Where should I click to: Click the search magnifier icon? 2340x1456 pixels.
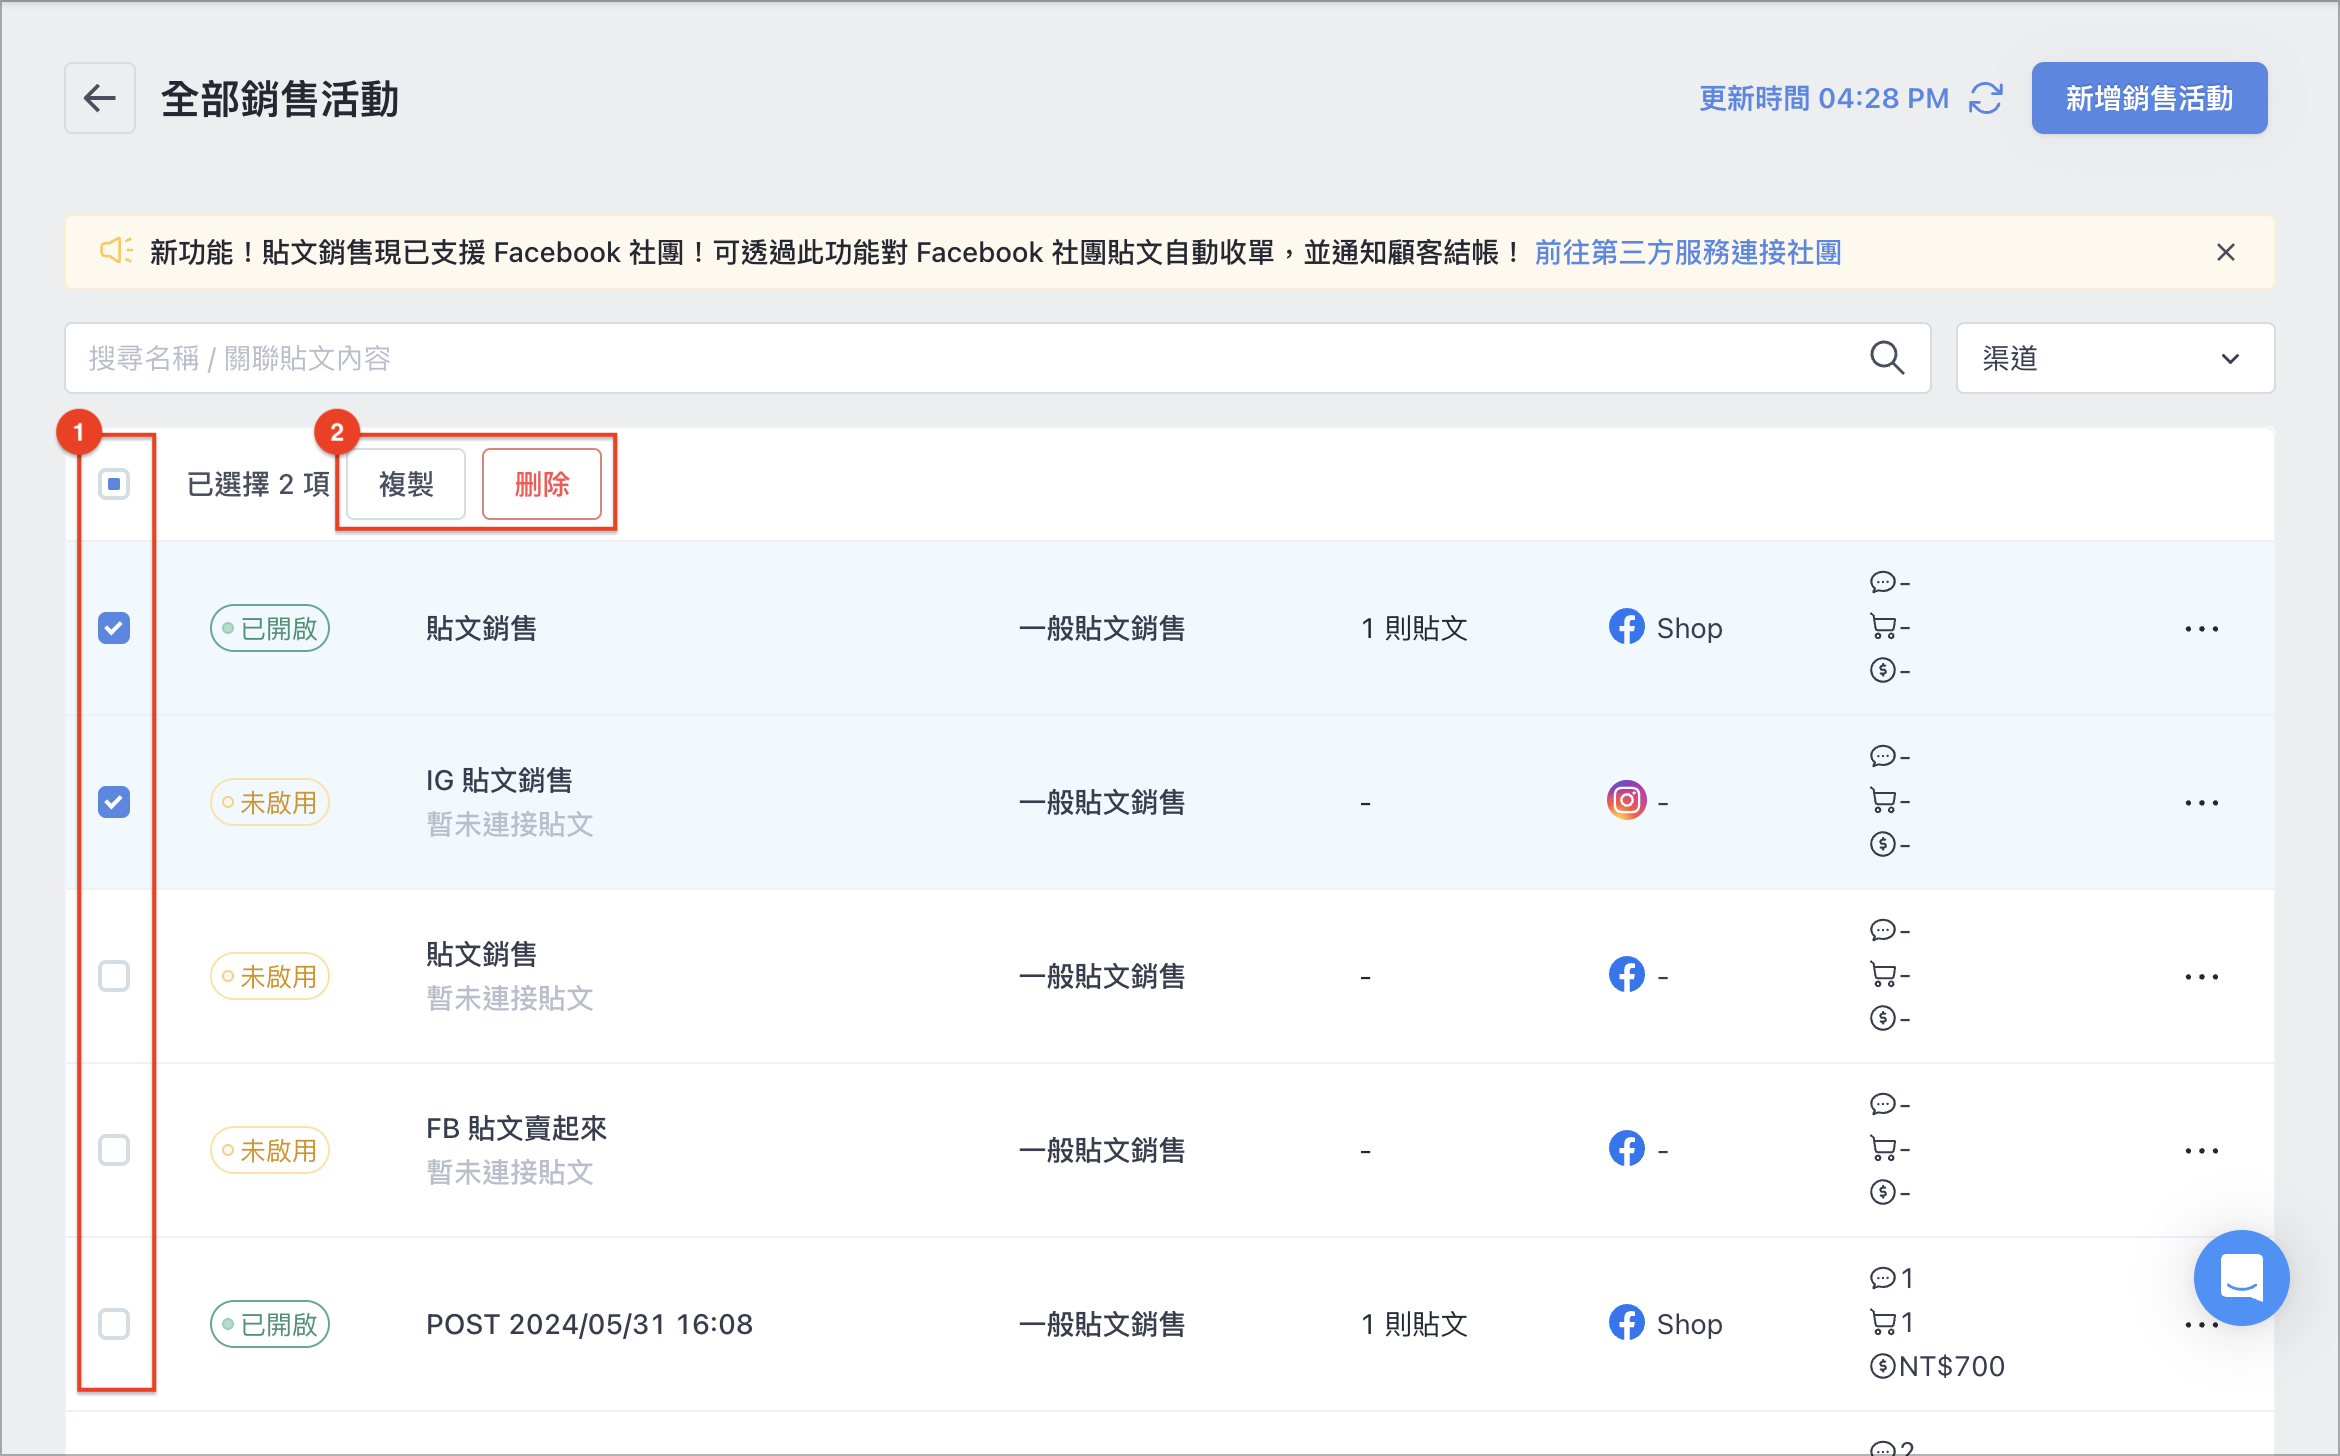coord(1886,358)
